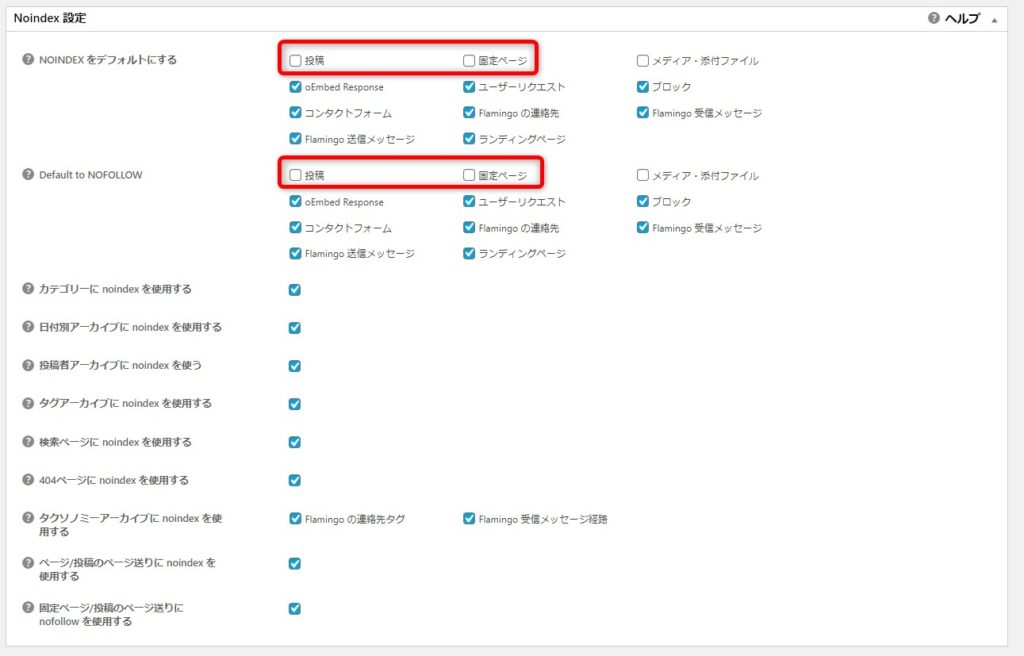Screen dimensions: 1024x656
Task: Toggle 検索ページに noindex checkbox
Action: pyautogui.click(x=295, y=442)
